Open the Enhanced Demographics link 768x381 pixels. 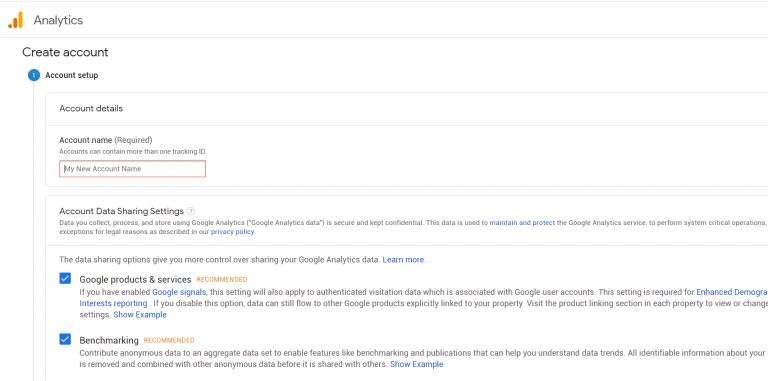click(x=732, y=292)
